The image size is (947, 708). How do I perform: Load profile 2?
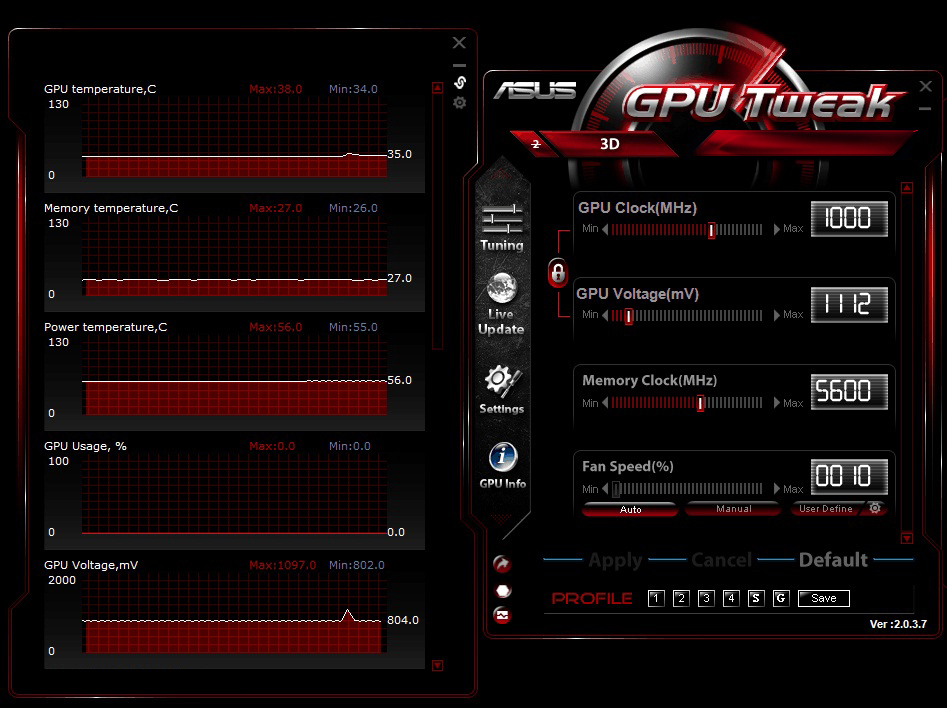point(681,598)
